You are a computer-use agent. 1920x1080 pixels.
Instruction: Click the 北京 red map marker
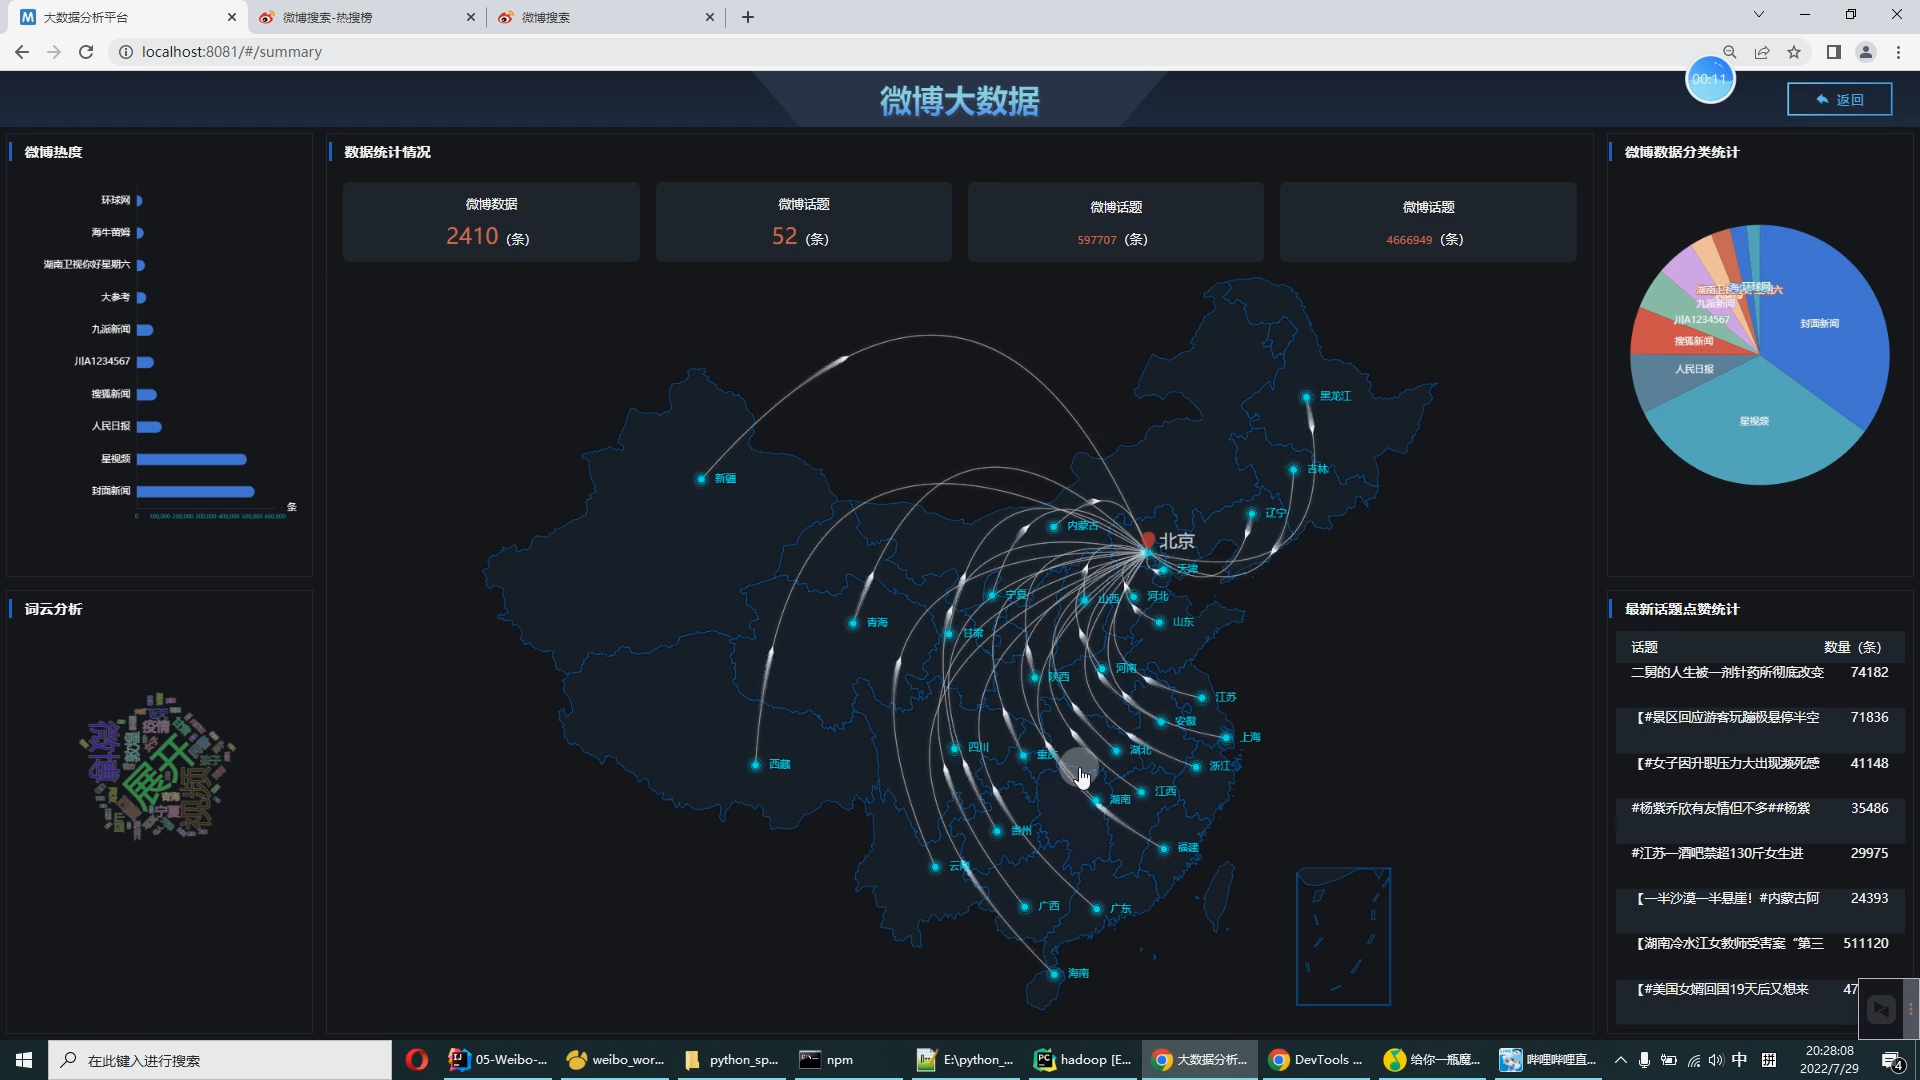pyautogui.click(x=1148, y=540)
